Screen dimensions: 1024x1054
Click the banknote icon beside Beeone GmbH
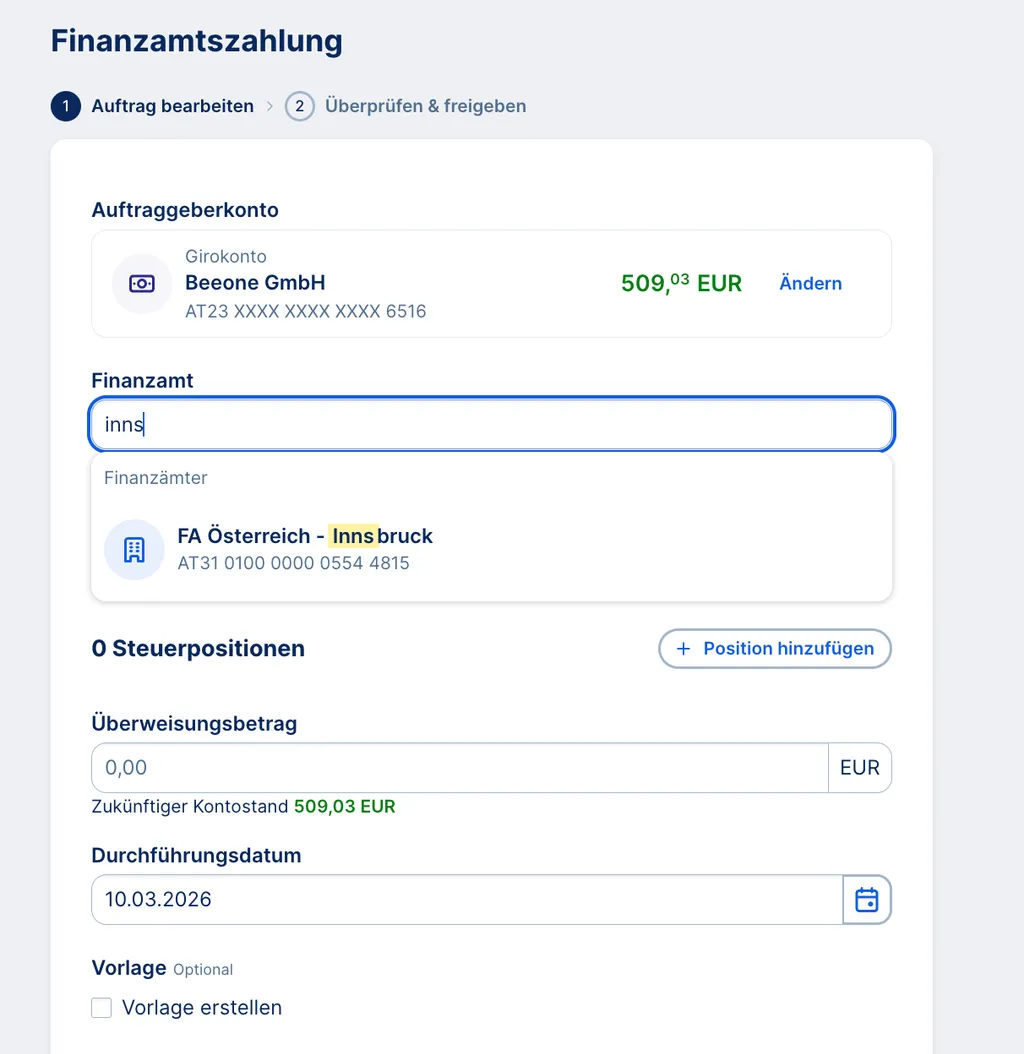coord(141,283)
